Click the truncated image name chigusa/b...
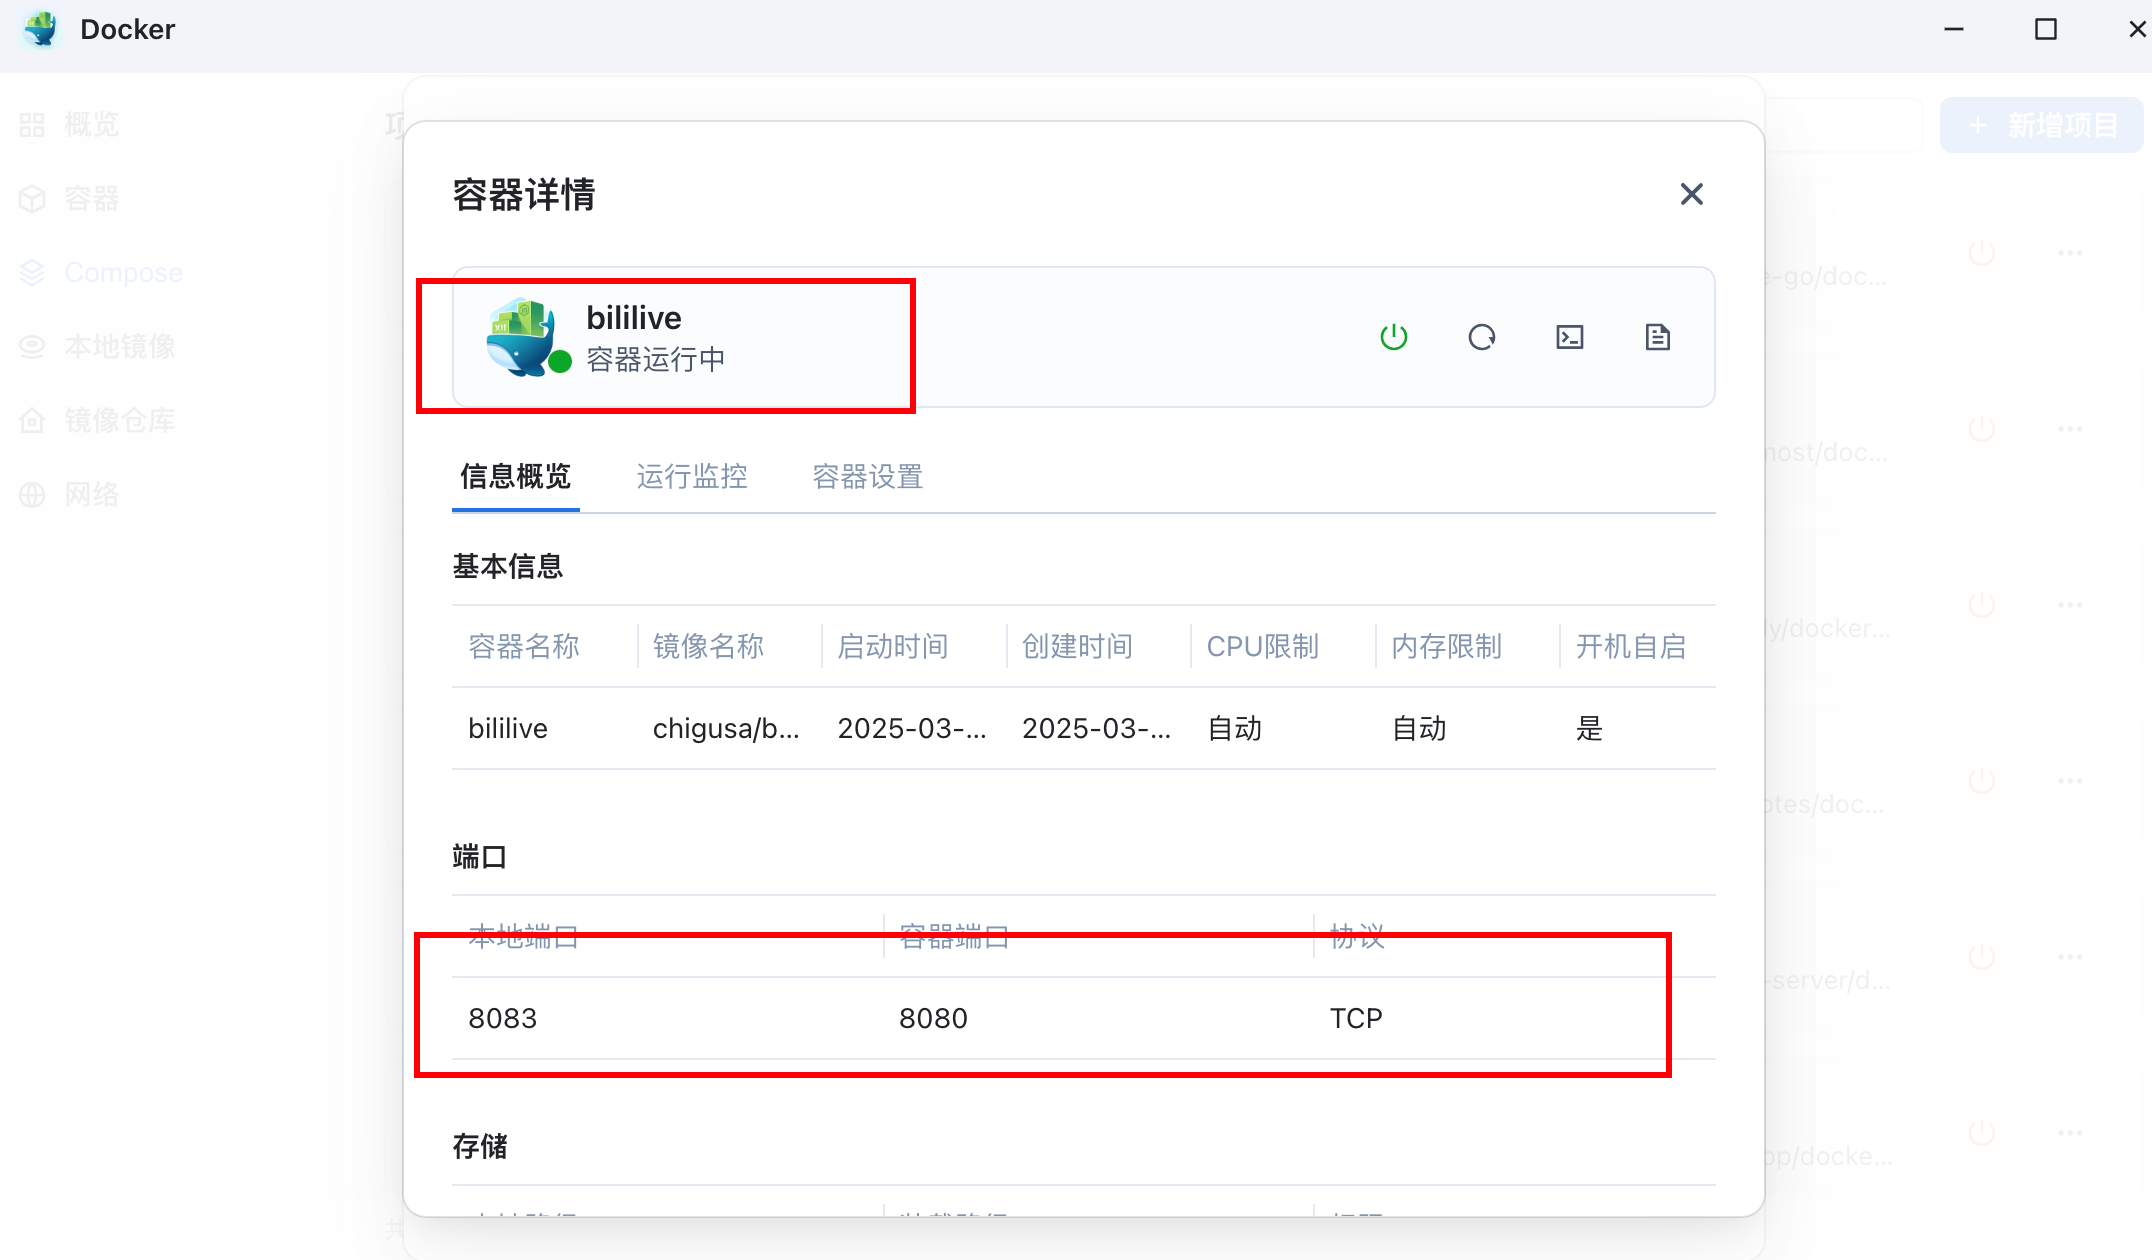The height and width of the screenshot is (1260, 2152). point(725,729)
